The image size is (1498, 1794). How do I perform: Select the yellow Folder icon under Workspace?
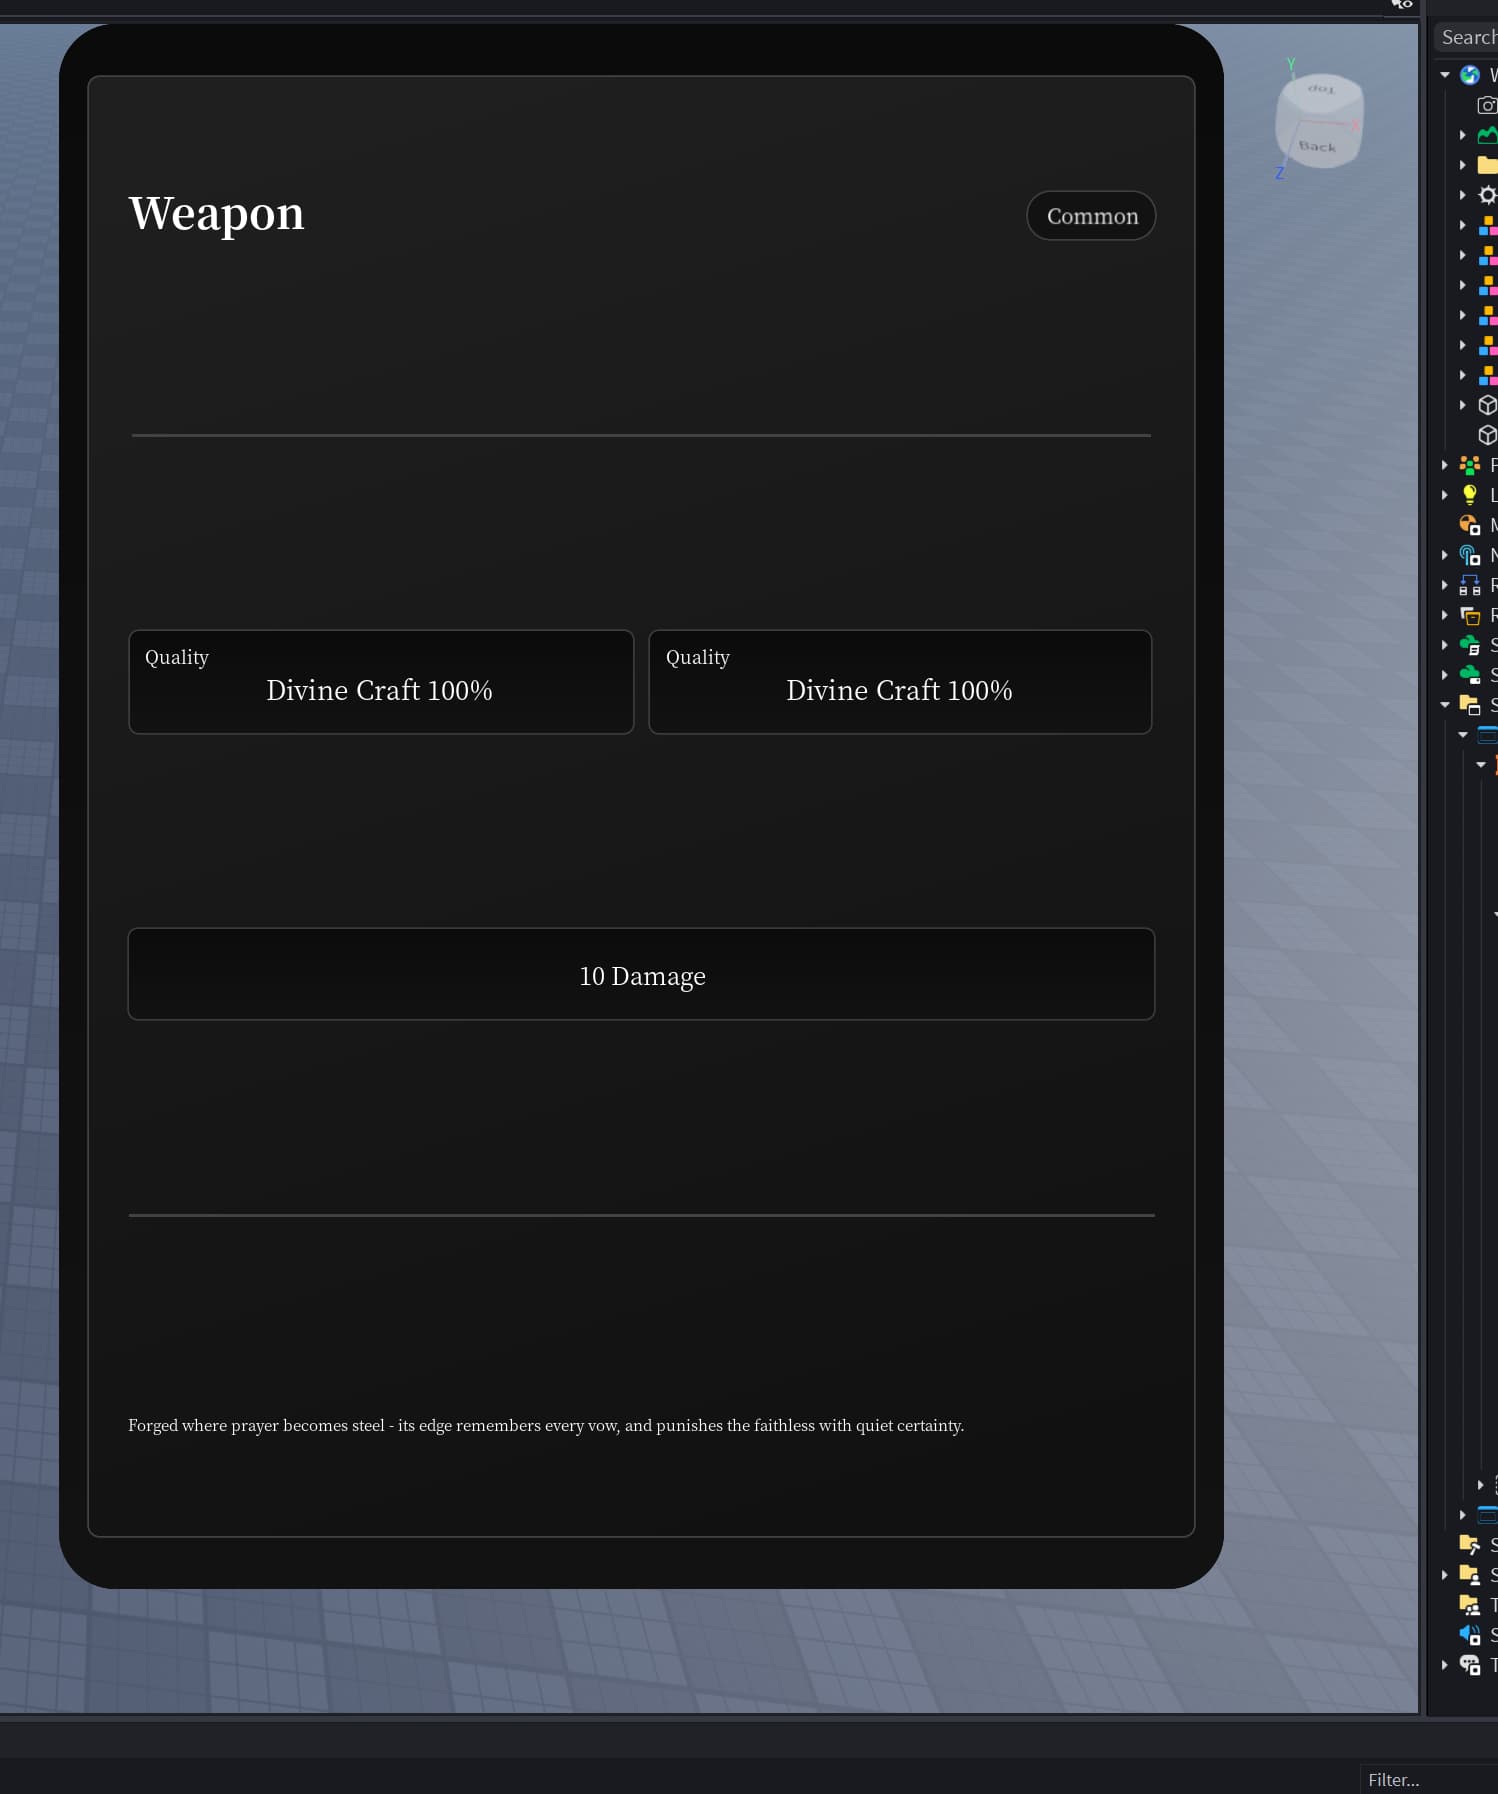[x=1487, y=165]
